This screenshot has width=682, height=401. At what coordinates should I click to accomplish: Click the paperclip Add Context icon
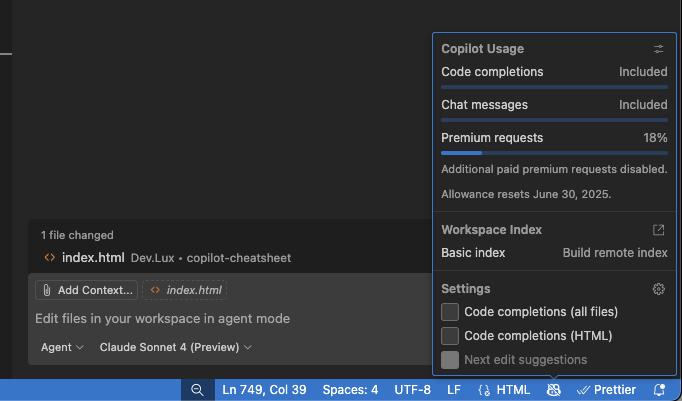[47, 290]
